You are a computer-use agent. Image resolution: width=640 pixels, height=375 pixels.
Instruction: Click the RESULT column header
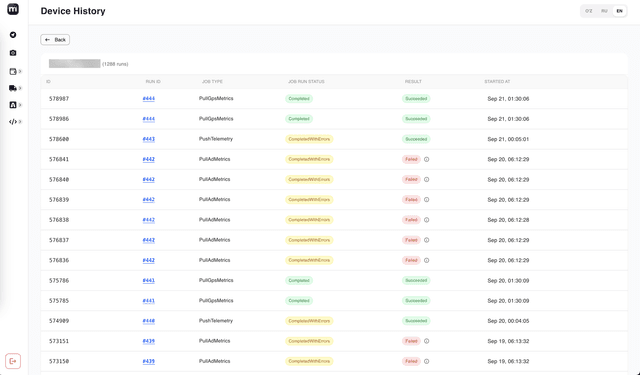(x=413, y=82)
